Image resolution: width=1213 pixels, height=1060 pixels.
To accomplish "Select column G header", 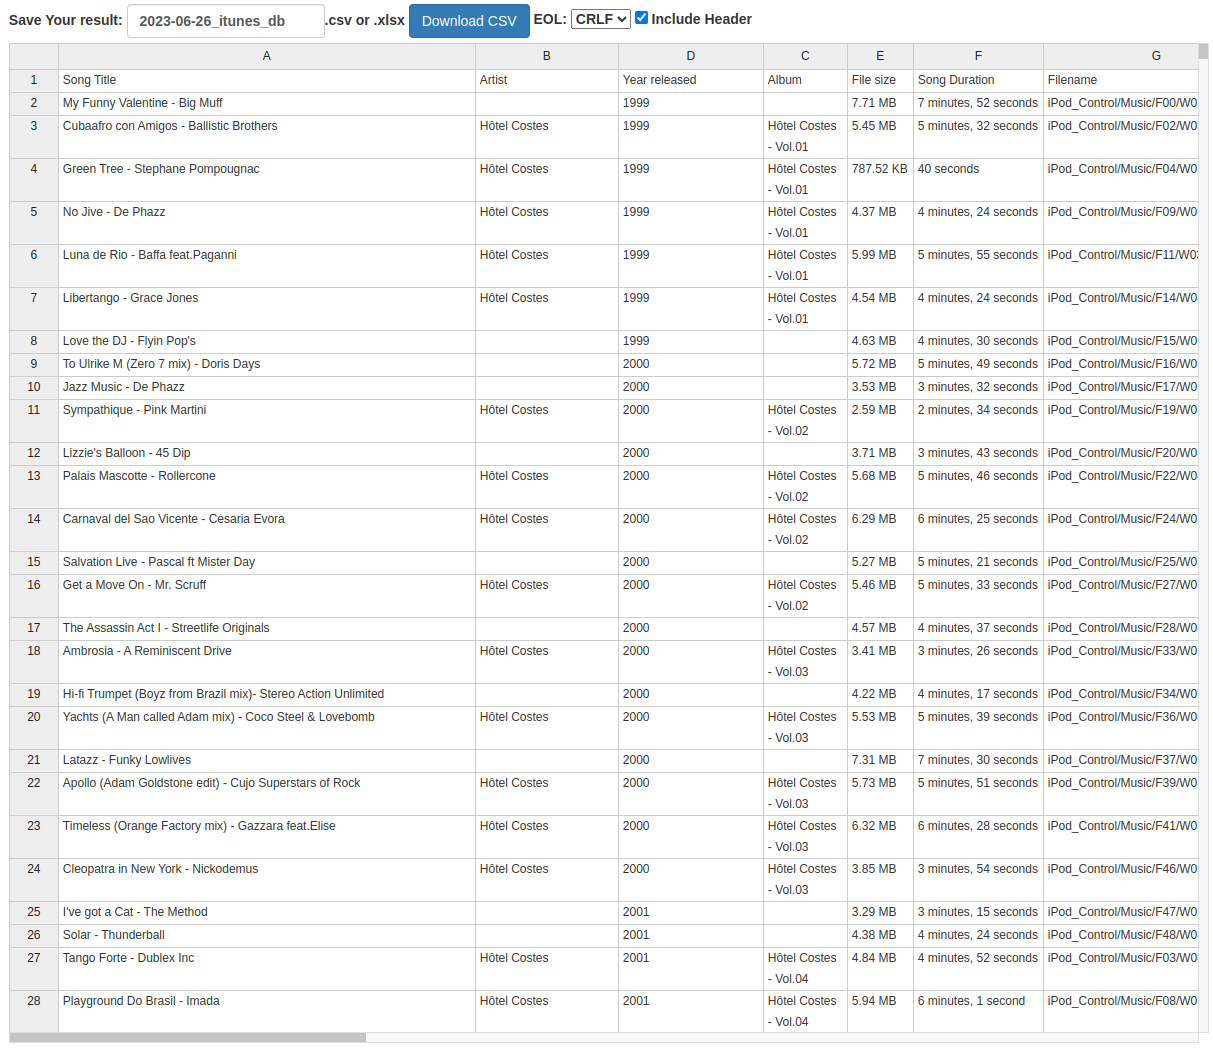I will (x=1121, y=56).
